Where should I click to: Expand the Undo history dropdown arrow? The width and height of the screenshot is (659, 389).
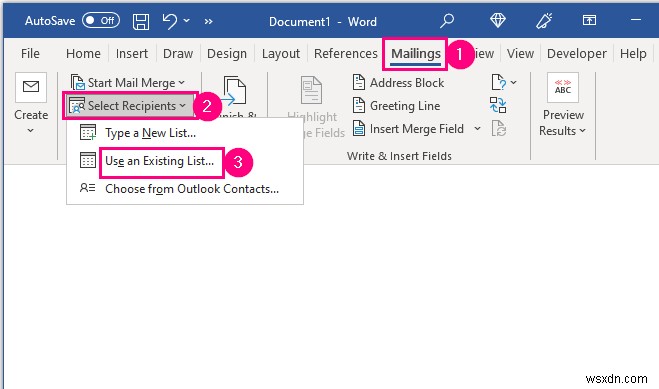click(x=187, y=20)
